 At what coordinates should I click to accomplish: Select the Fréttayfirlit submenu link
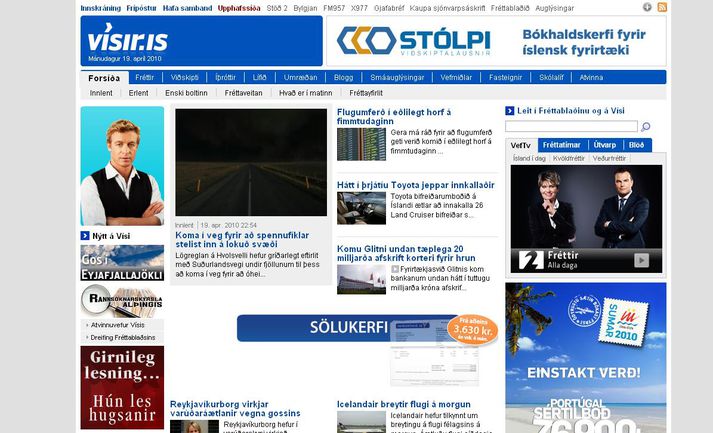click(x=366, y=93)
